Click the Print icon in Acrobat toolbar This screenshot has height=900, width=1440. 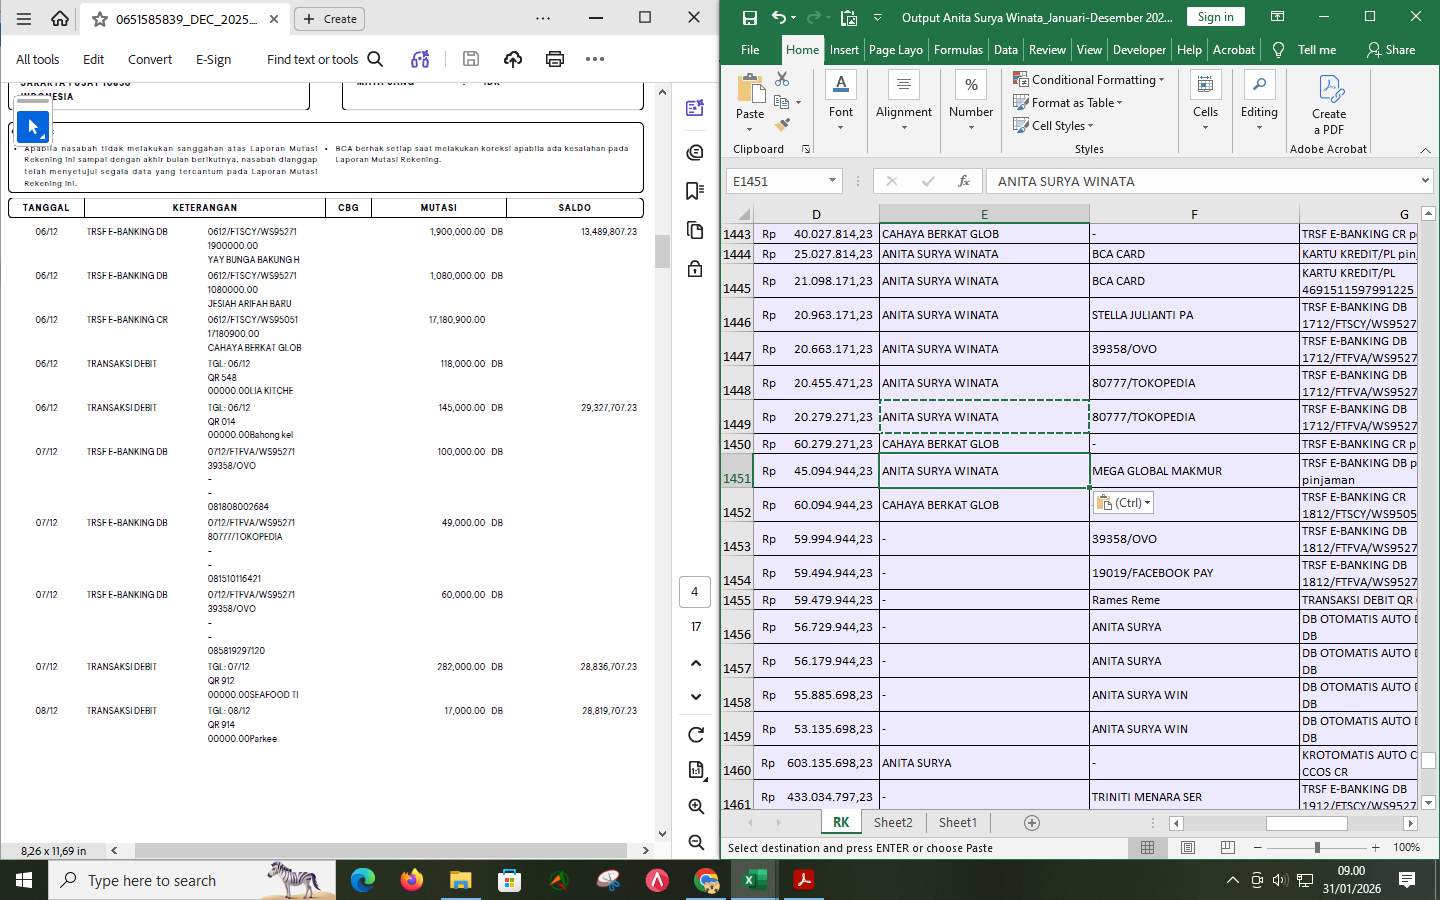point(555,59)
